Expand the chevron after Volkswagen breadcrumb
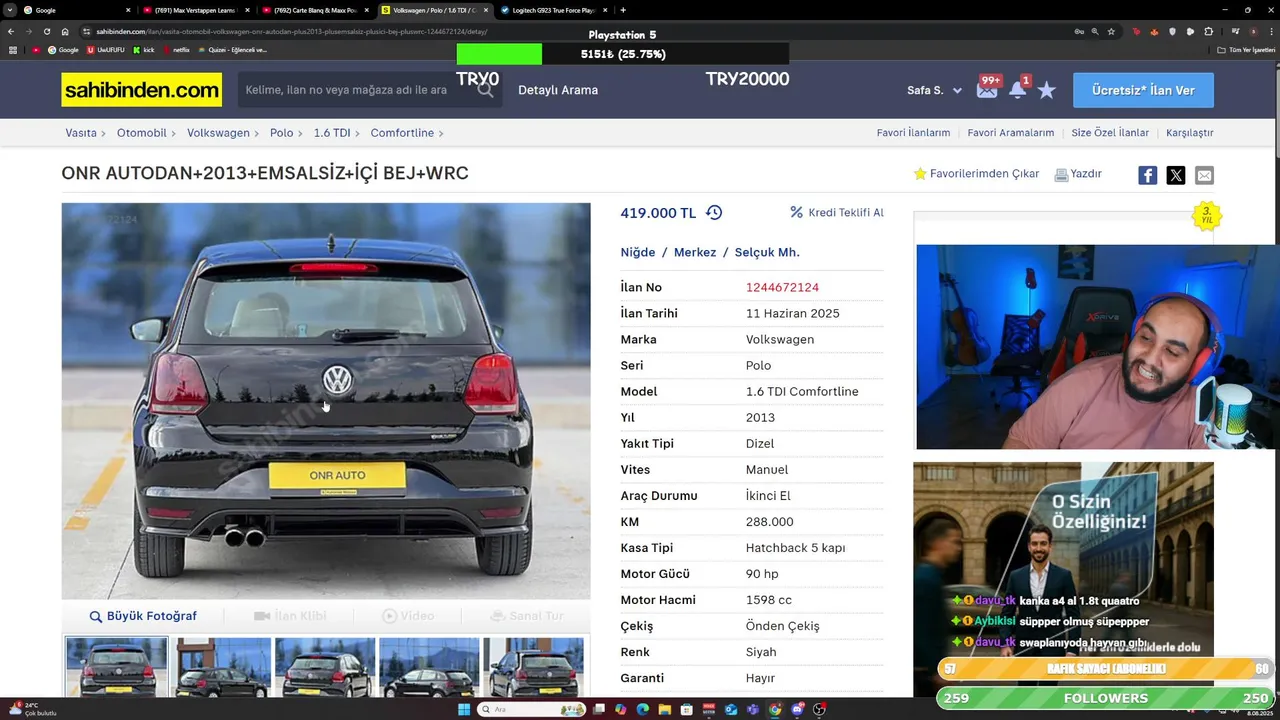Image resolution: width=1280 pixels, height=720 pixels. (256, 133)
